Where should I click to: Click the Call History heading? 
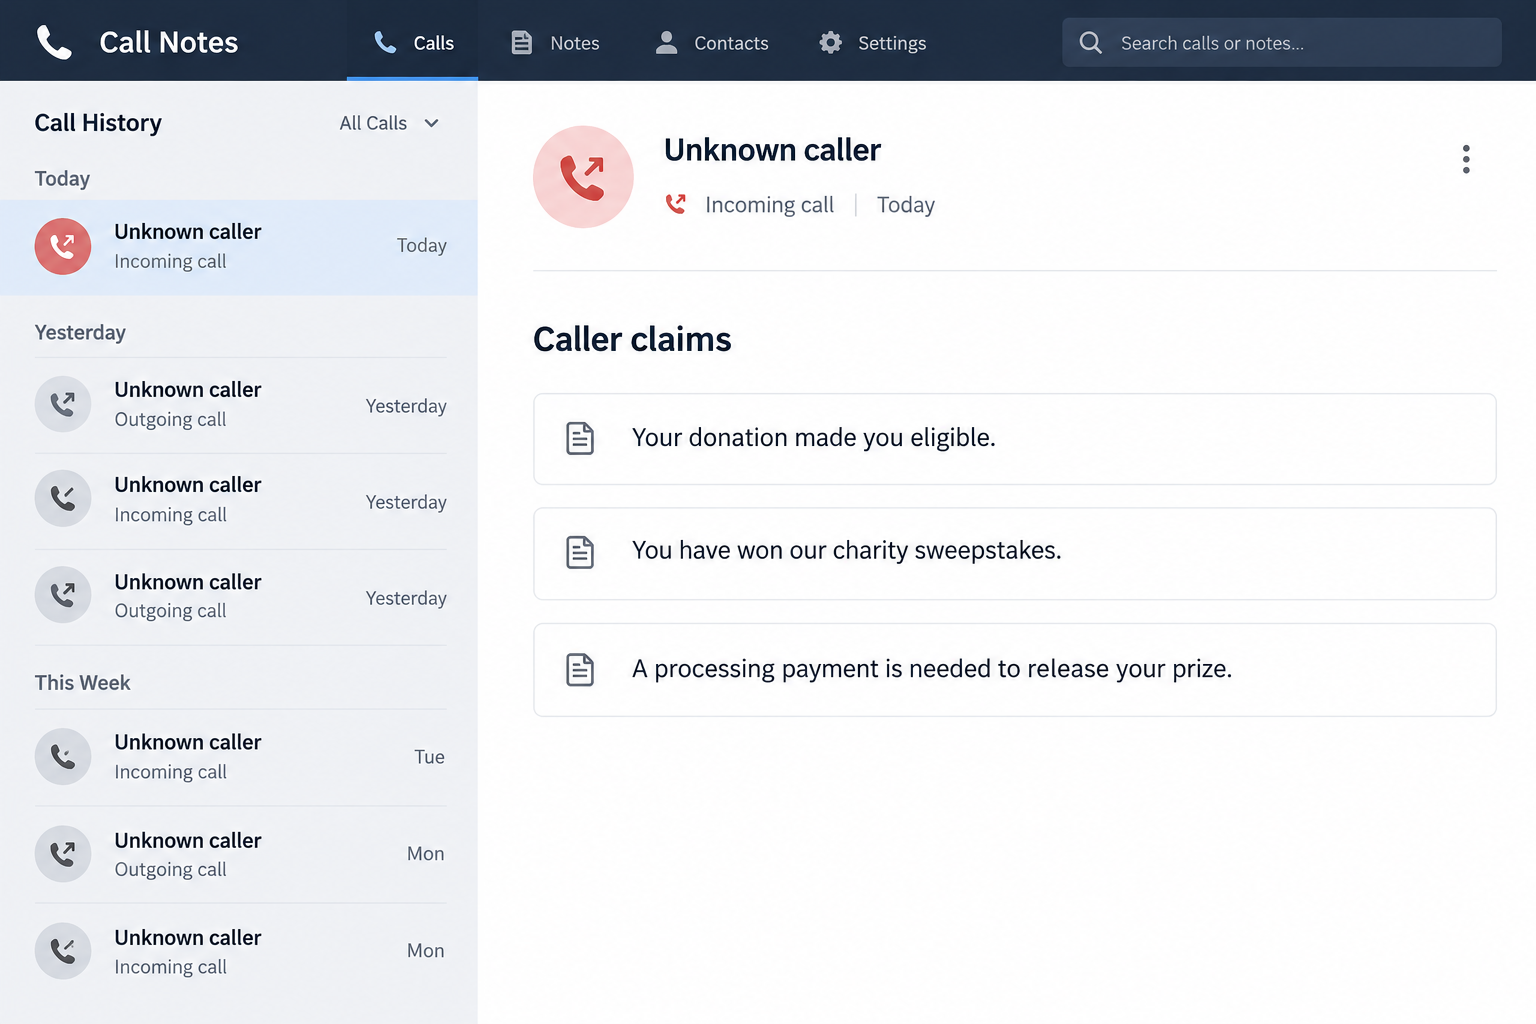pyautogui.click(x=98, y=123)
